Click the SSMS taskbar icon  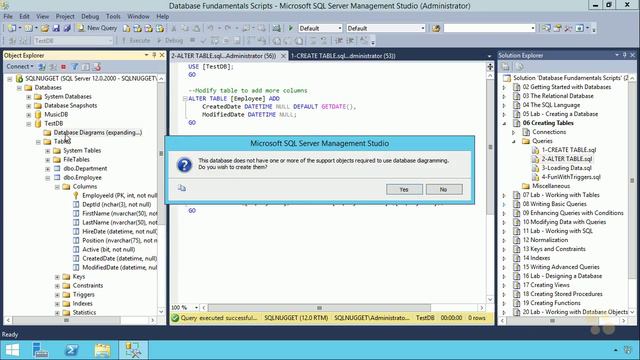[133, 350]
